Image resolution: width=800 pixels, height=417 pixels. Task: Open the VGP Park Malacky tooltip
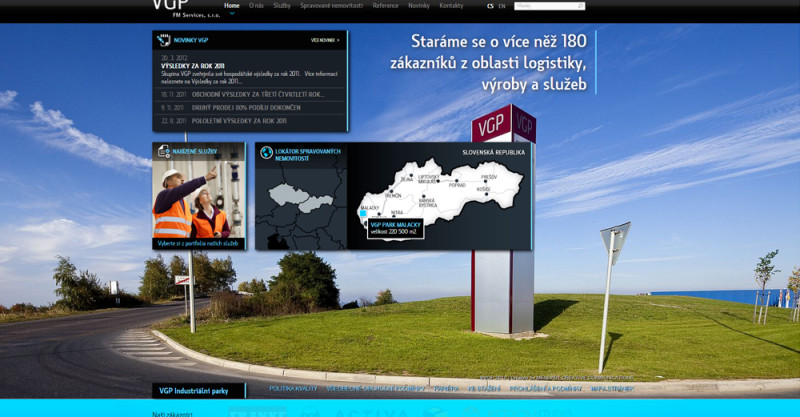(x=395, y=228)
